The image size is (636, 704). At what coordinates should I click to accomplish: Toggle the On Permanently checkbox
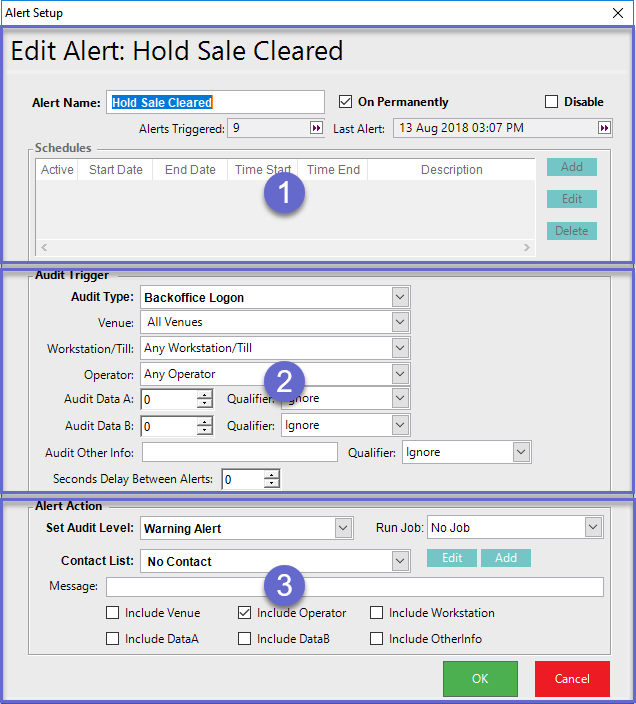coord(346,102)
